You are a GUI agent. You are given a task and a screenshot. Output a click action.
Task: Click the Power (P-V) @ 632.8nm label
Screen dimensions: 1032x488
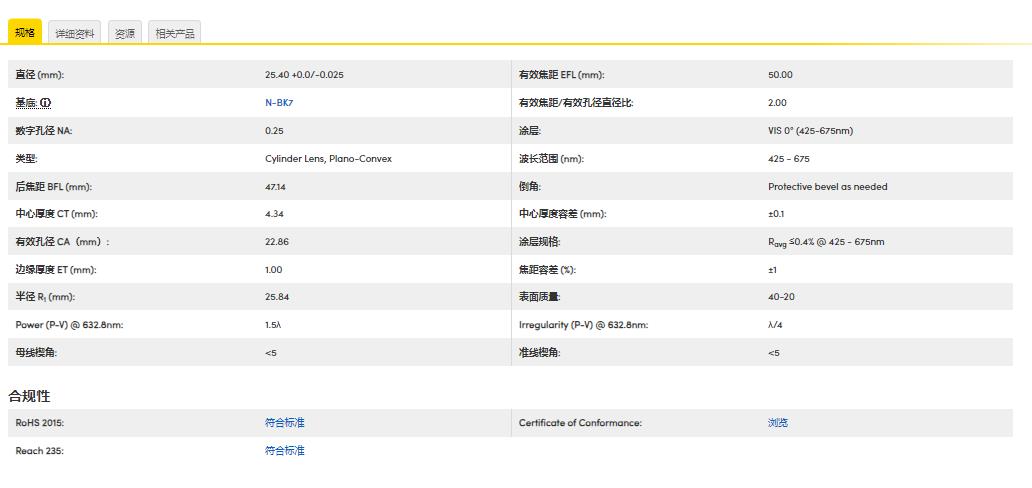point(69,325)
